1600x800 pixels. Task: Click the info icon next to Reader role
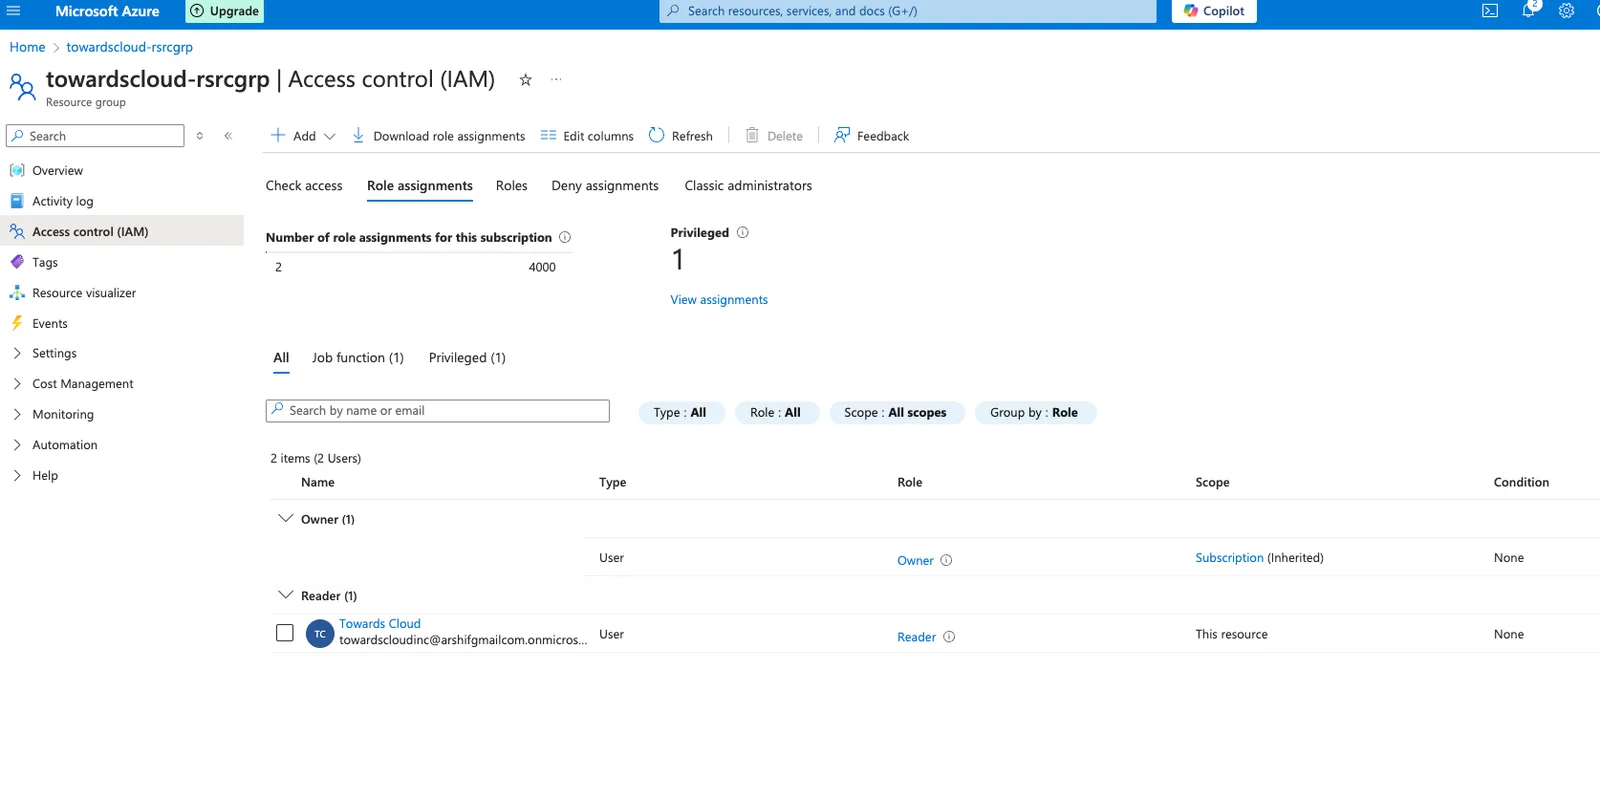pyautogui.click(x=949, y=637)
